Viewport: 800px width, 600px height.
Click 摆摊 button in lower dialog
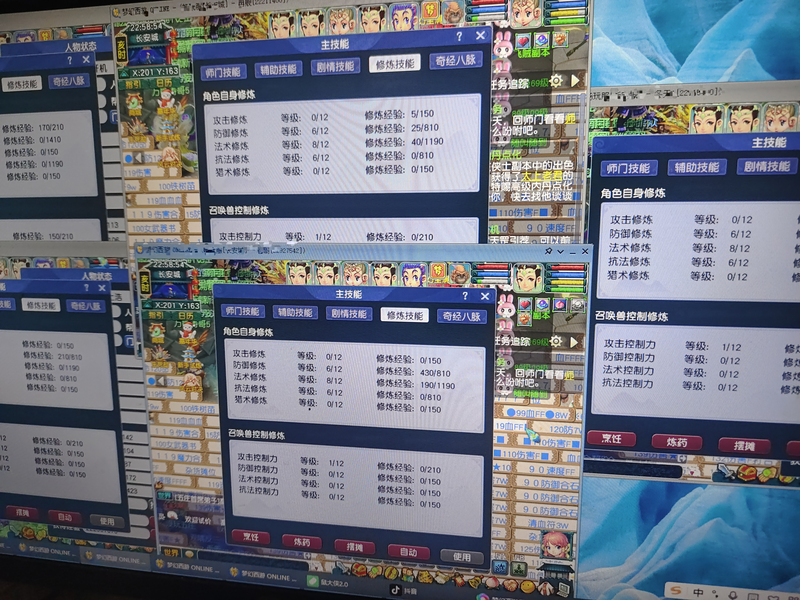coord(355,547)
